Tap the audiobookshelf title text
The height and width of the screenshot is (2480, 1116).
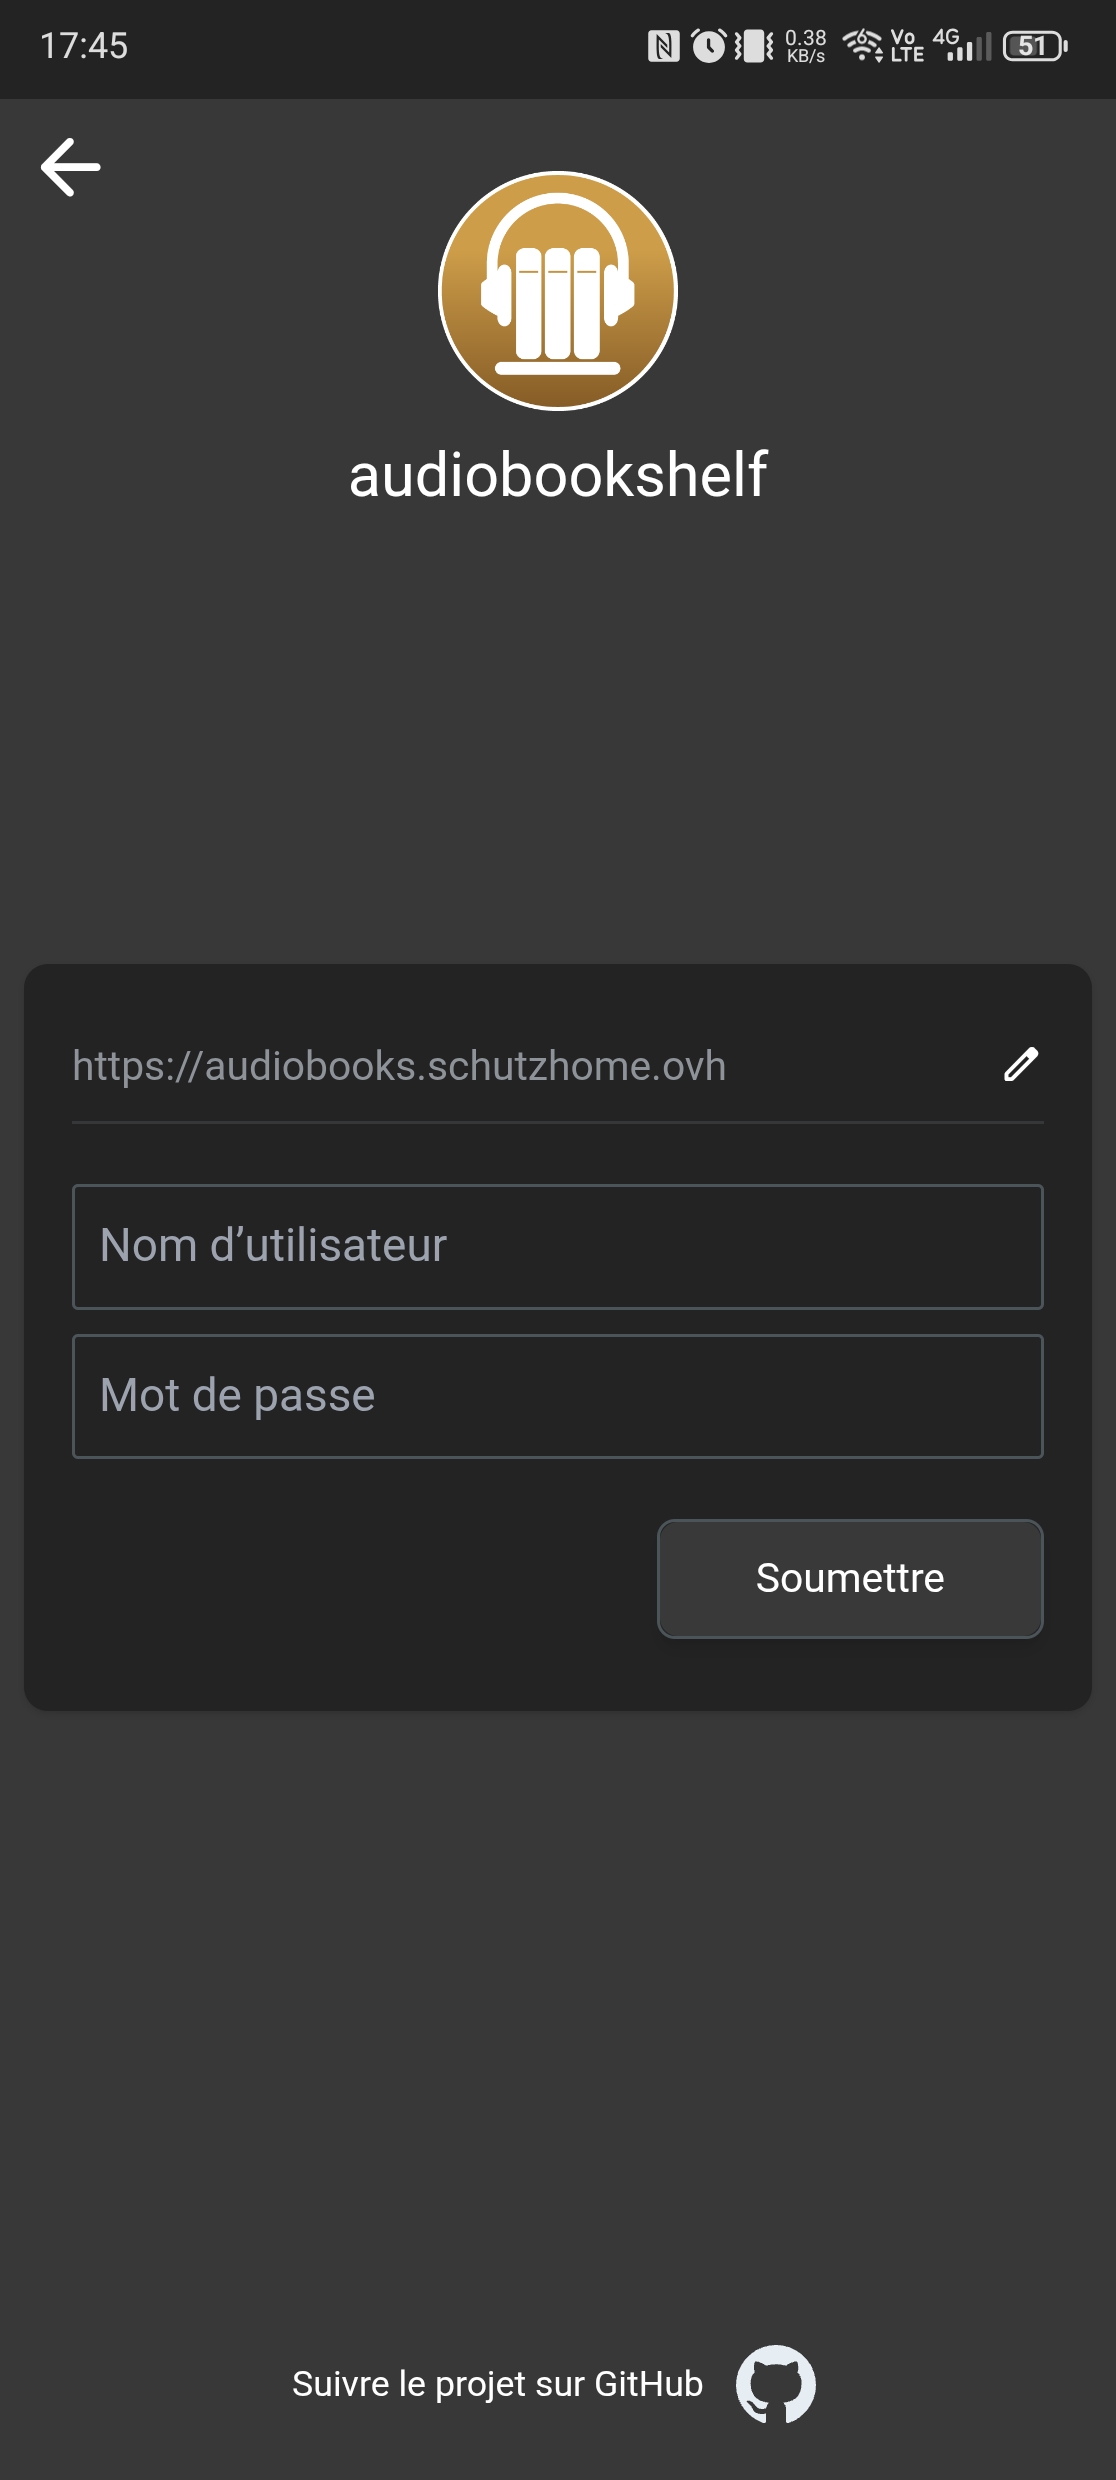point(558,474)
